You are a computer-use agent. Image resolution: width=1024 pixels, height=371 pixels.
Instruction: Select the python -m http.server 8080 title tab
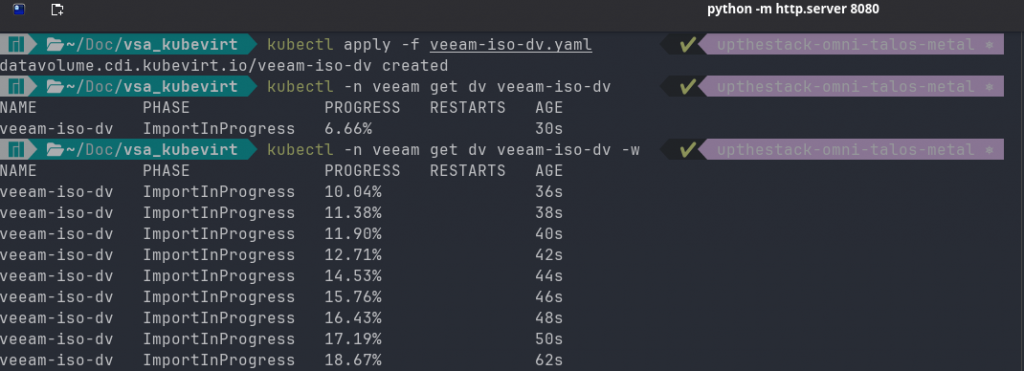[x=793, y=9]
